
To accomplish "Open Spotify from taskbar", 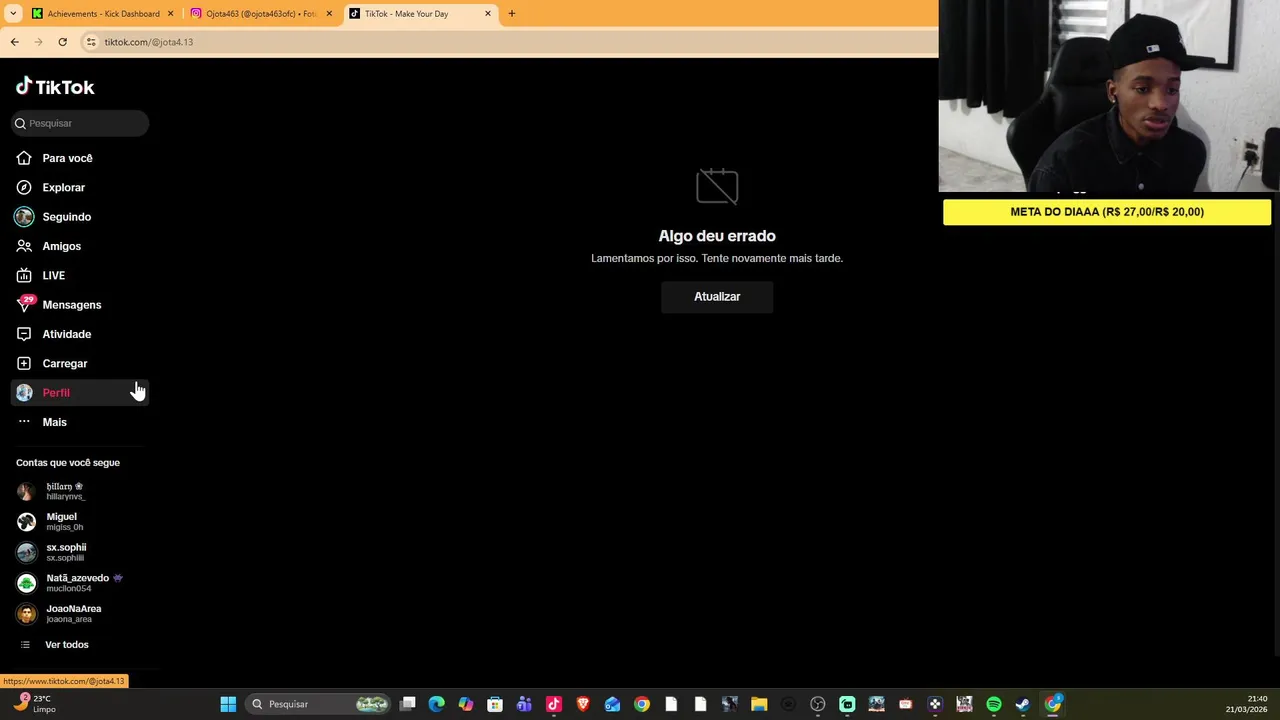I will coord(994,704).
